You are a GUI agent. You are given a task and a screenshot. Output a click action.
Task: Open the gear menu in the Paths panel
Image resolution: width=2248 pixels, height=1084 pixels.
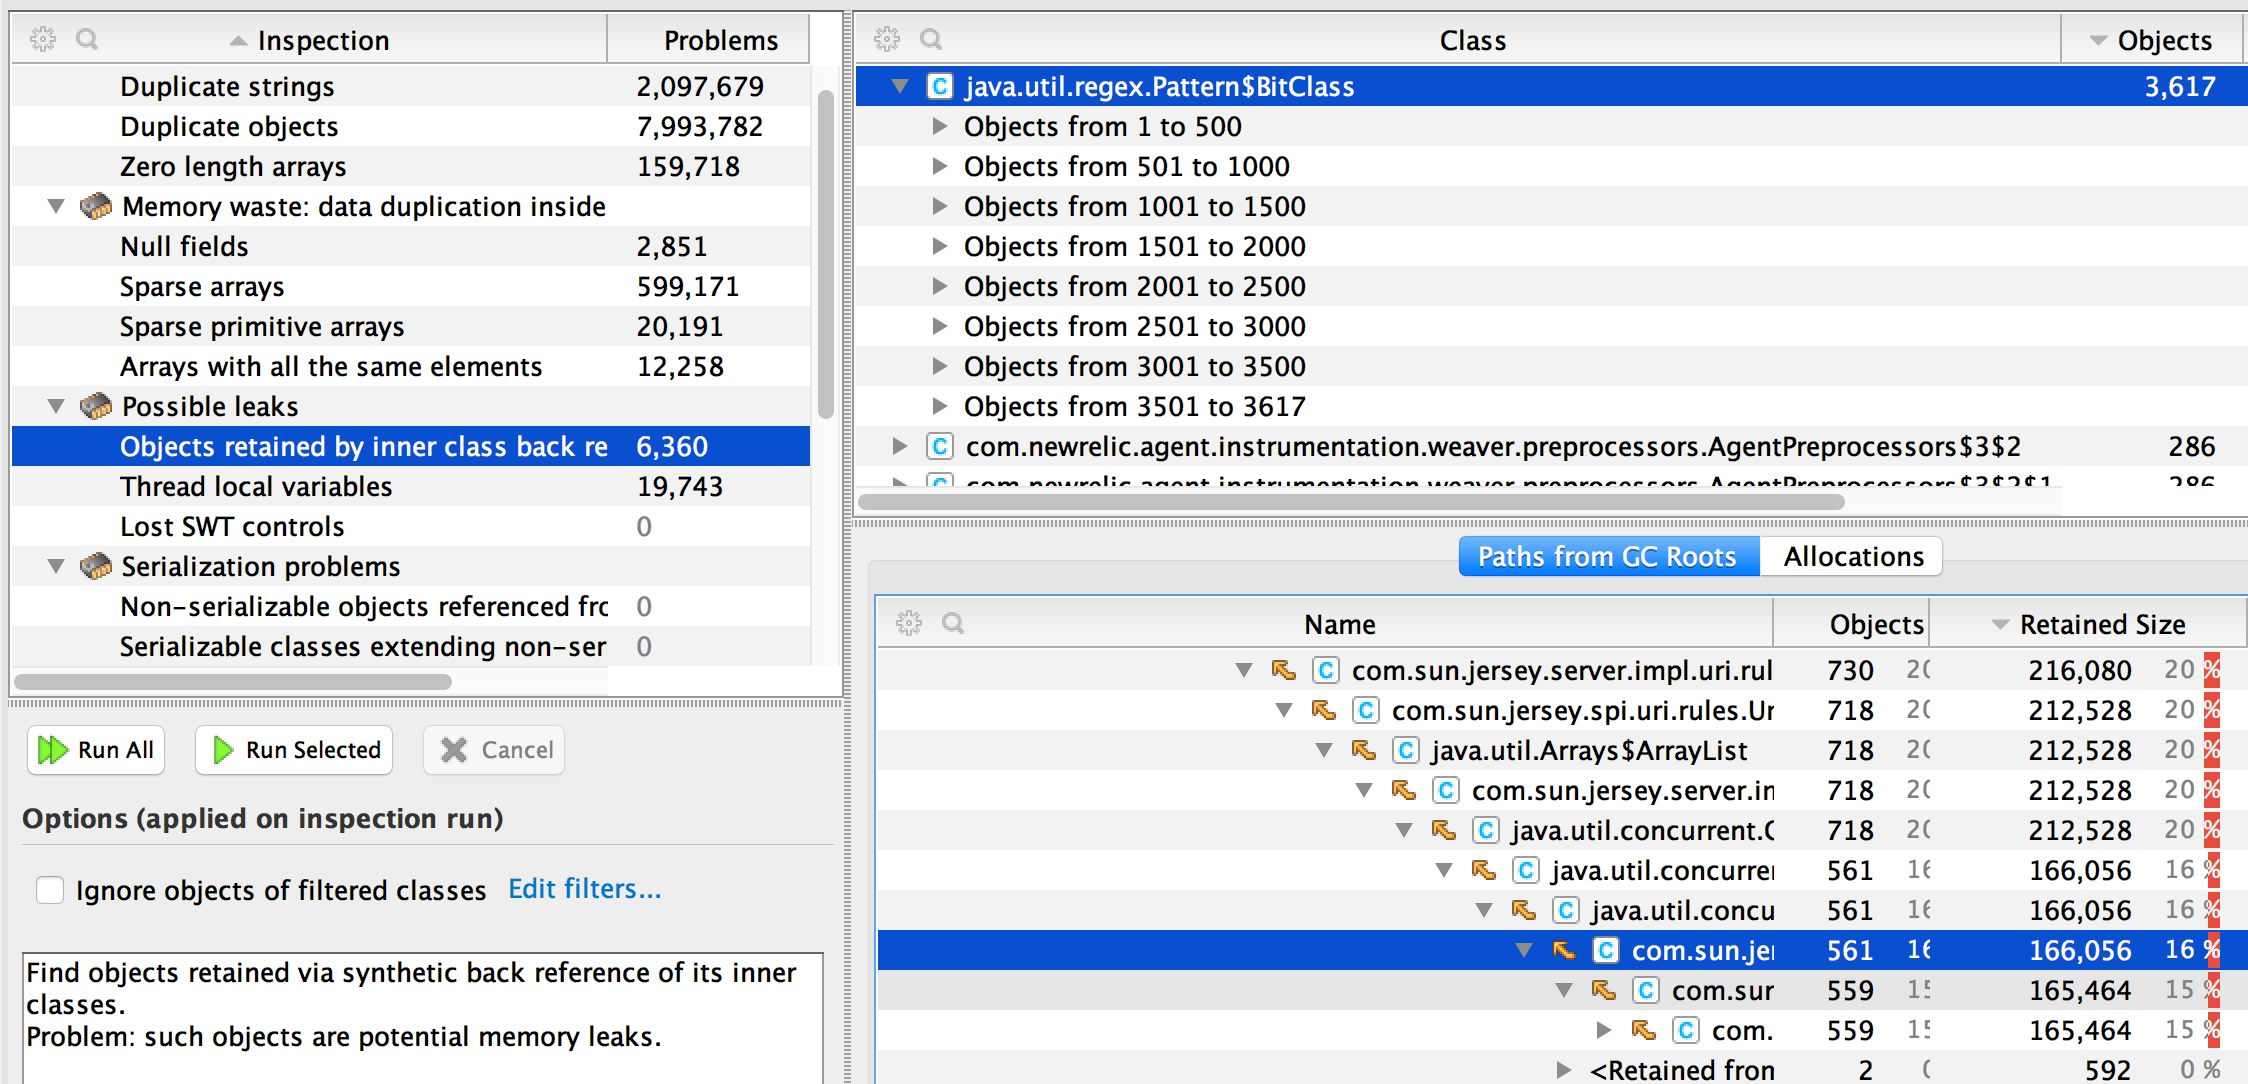[909, 622]
